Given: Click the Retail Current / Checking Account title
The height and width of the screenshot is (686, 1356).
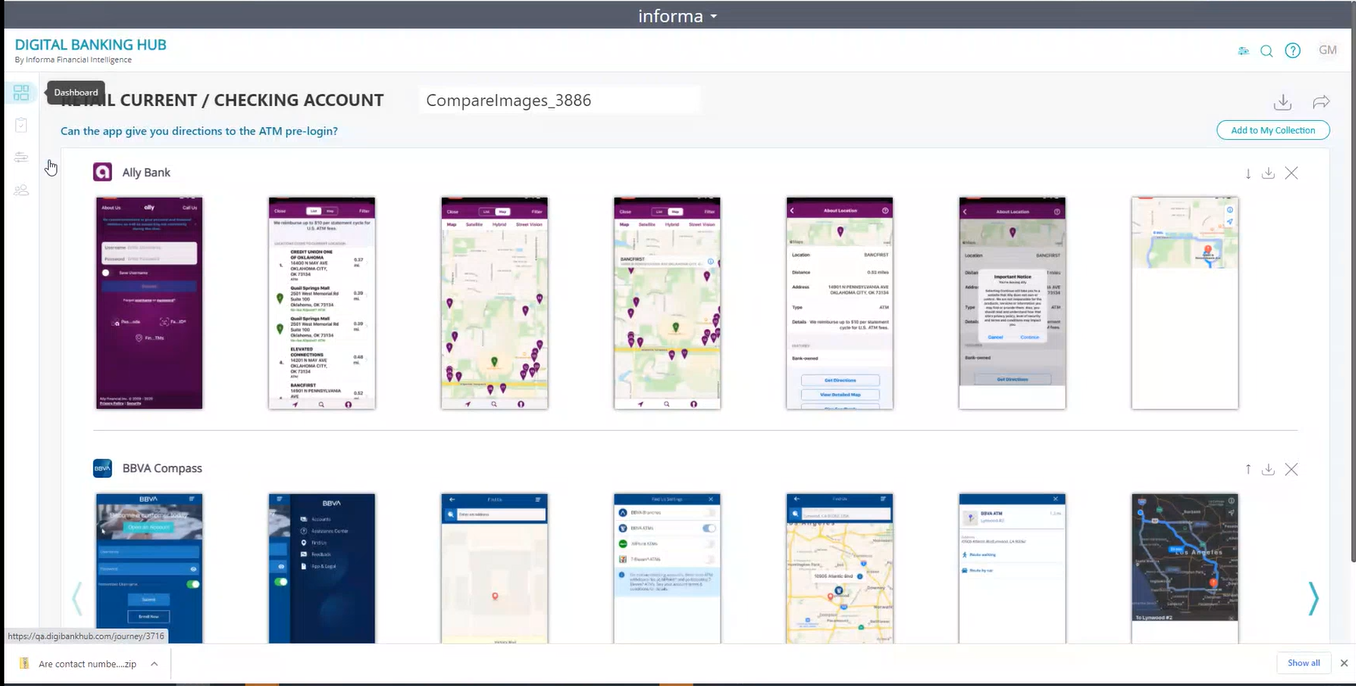Looking at the screenshot, I should (x=222, y=100).
